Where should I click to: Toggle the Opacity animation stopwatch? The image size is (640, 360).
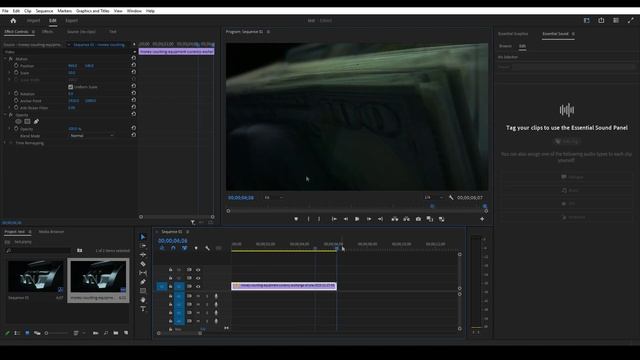tap(16, 129)
